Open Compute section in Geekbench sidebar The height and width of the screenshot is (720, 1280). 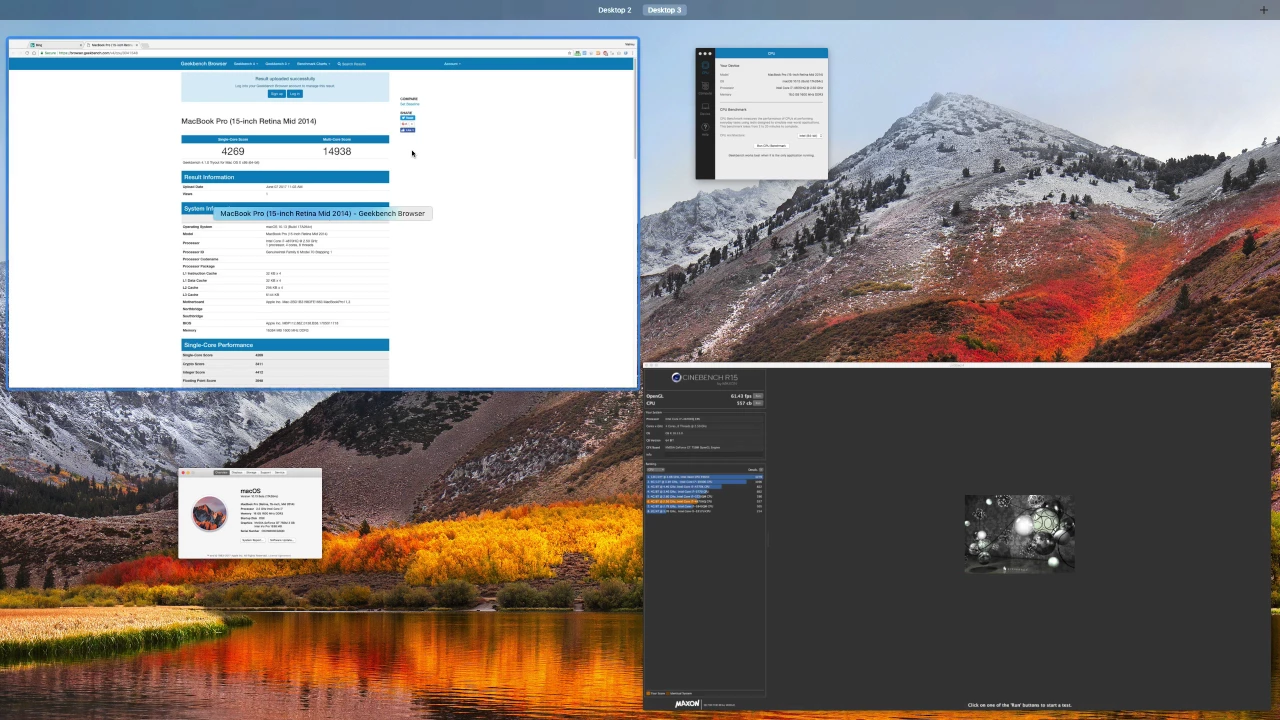pyautogui.click(x=705, y=89)
